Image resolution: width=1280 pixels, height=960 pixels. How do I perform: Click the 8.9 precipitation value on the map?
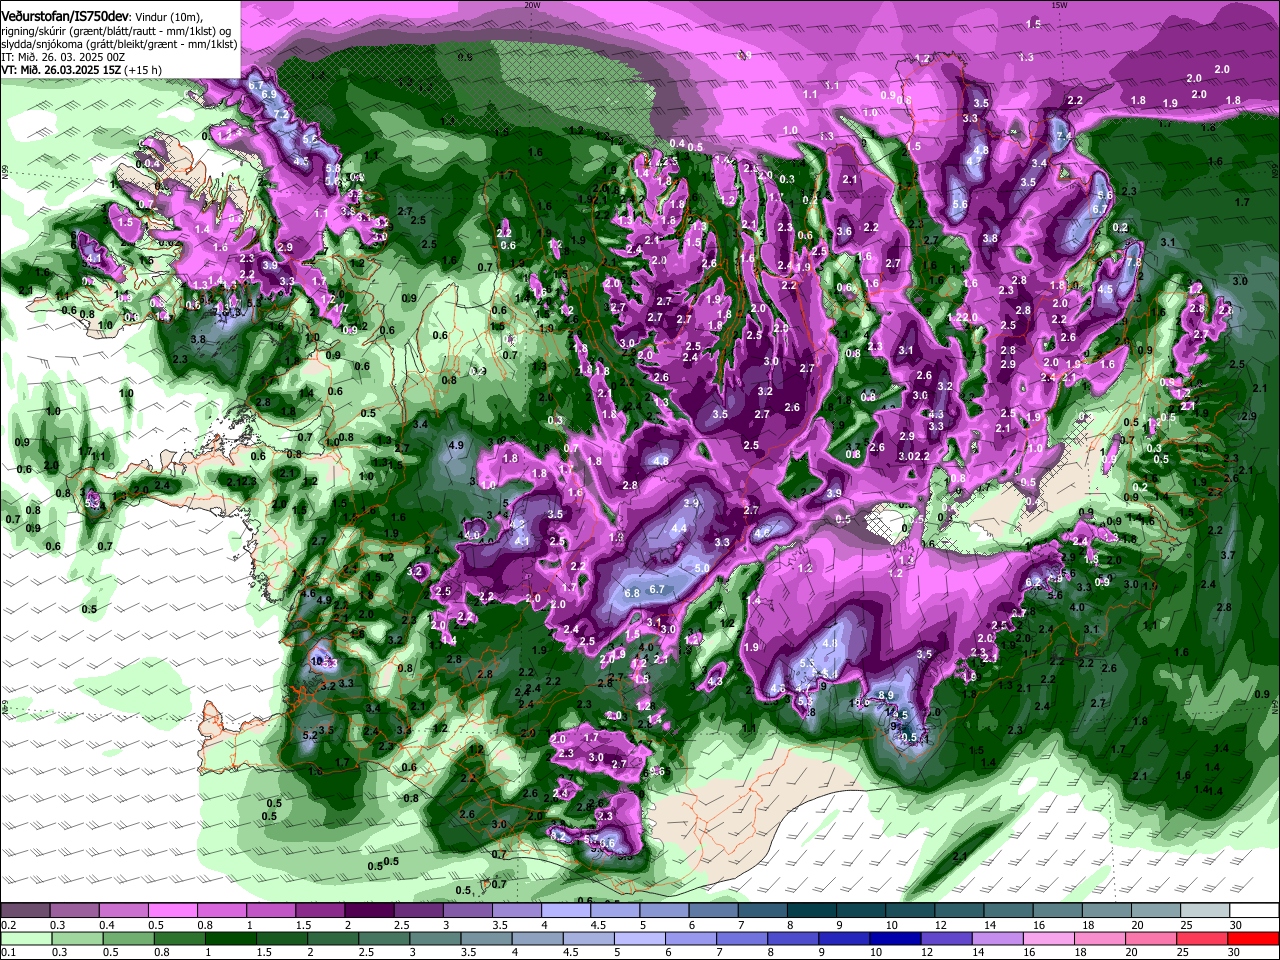point(886,695)
